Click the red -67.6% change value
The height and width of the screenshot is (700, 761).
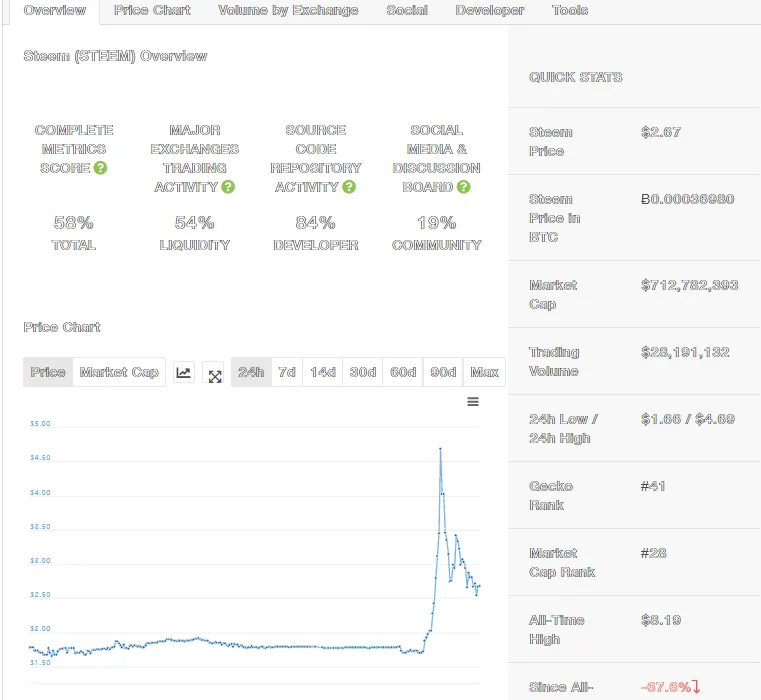pos(670,687)
